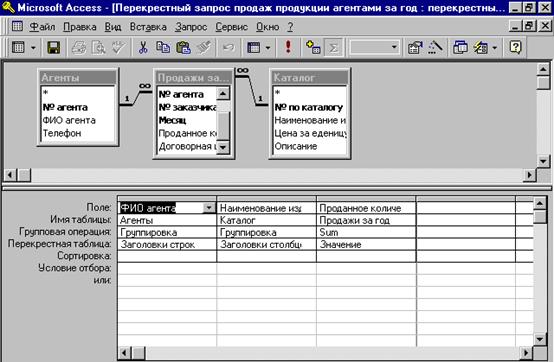Run the query with the red exclamation icon

pyautogui.click(x=288, y=47)
